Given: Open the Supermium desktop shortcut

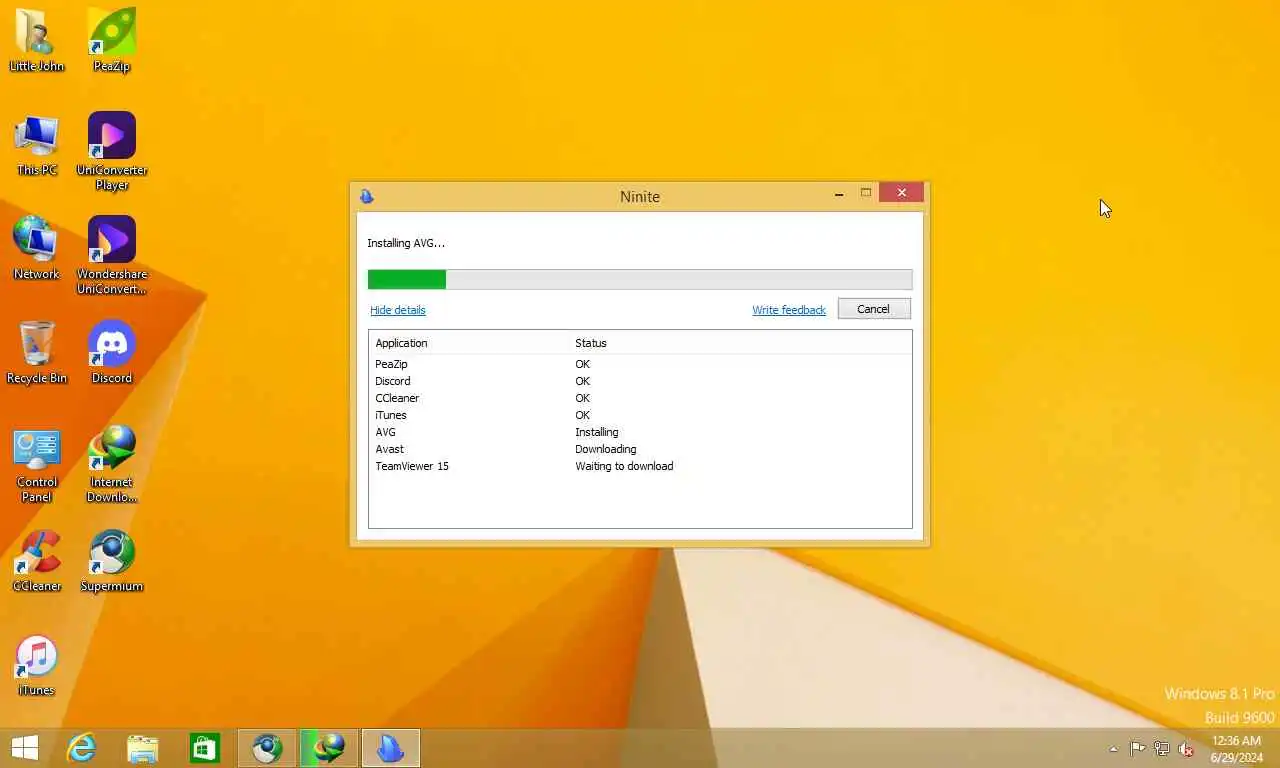Looking at the screenshot, I should 112,560.
